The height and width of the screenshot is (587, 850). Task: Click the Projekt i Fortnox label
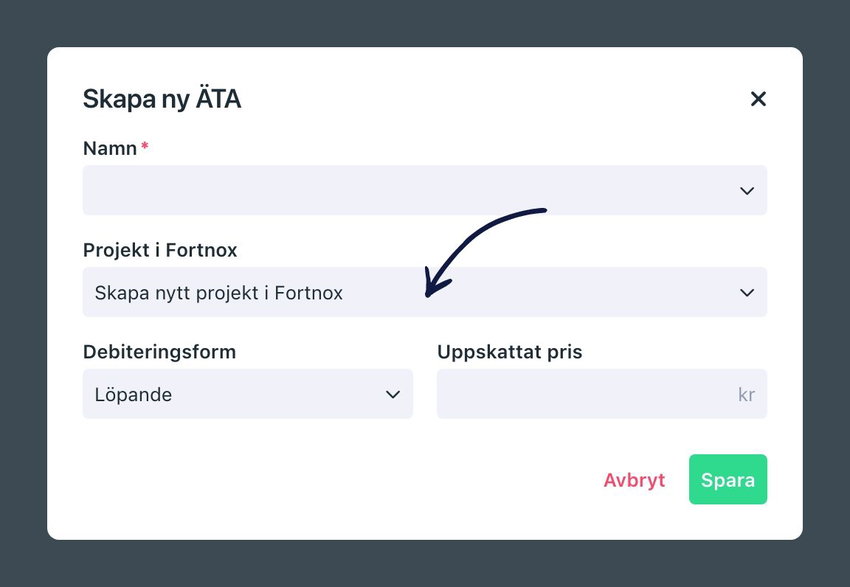point(160,250)
